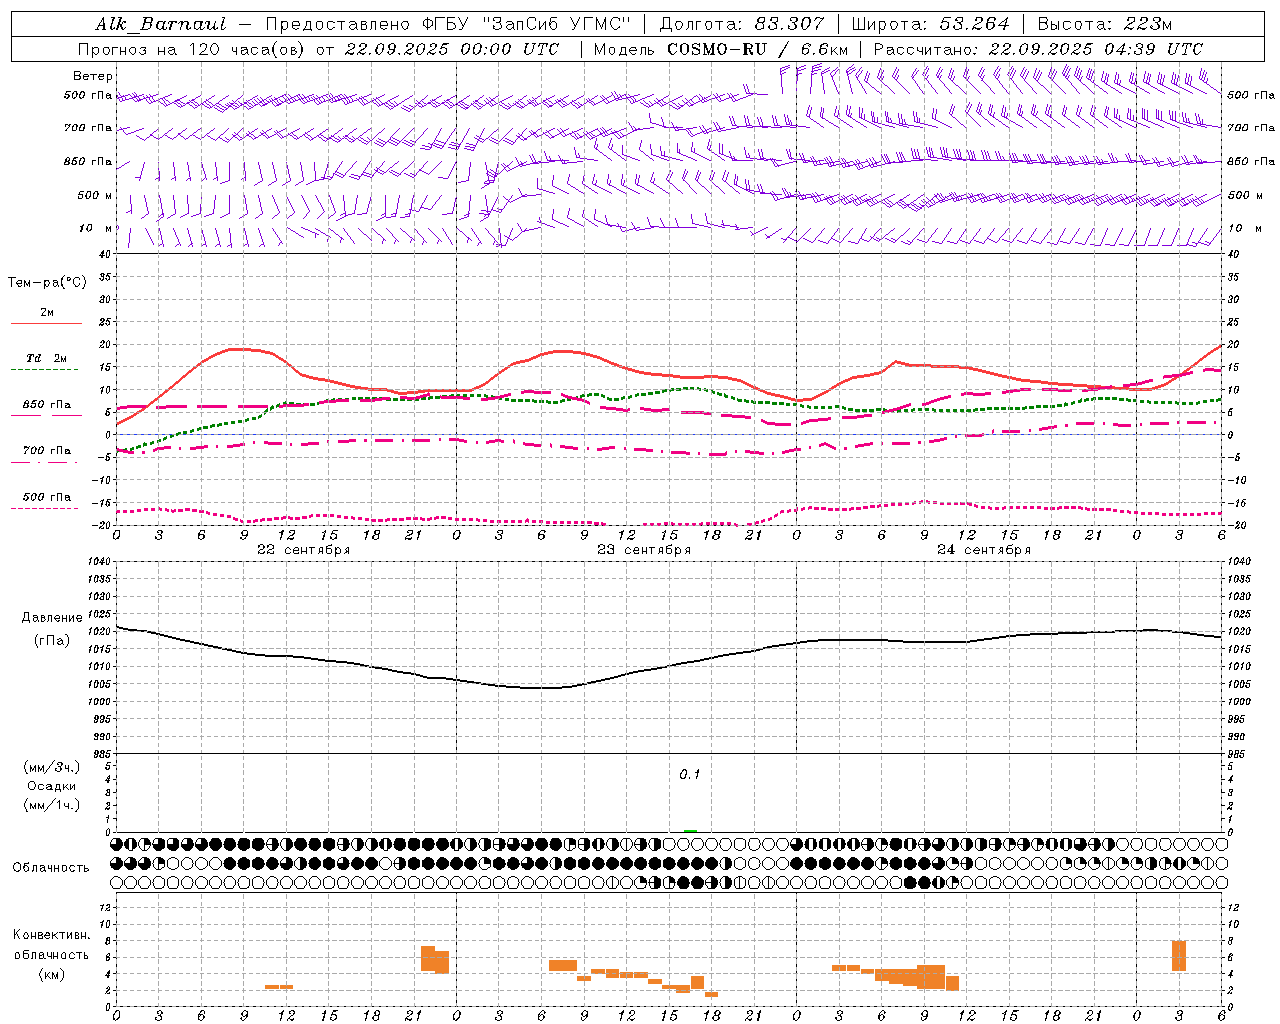Click the 'Давление' pressure panel label

(52, 618)
